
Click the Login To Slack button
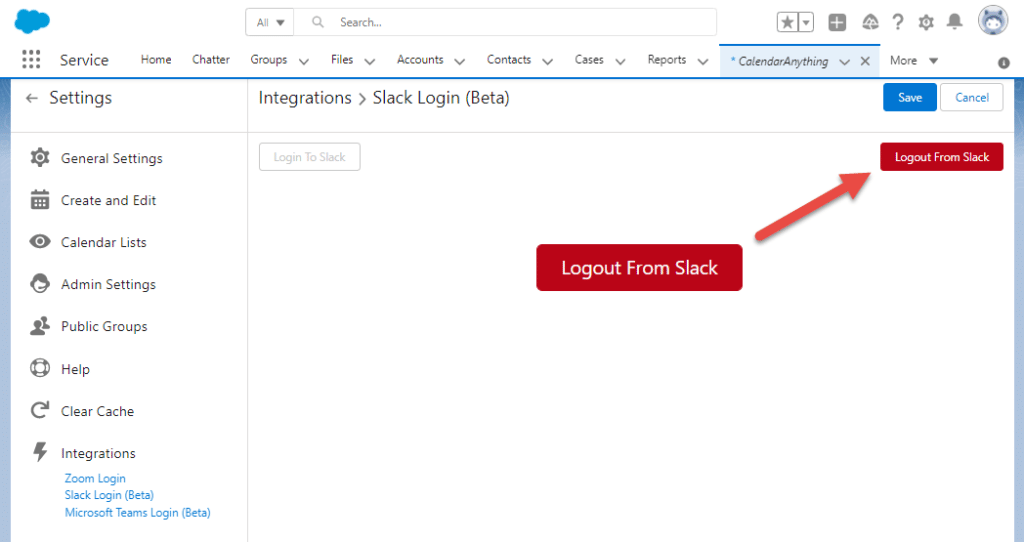tap(310, 157)
